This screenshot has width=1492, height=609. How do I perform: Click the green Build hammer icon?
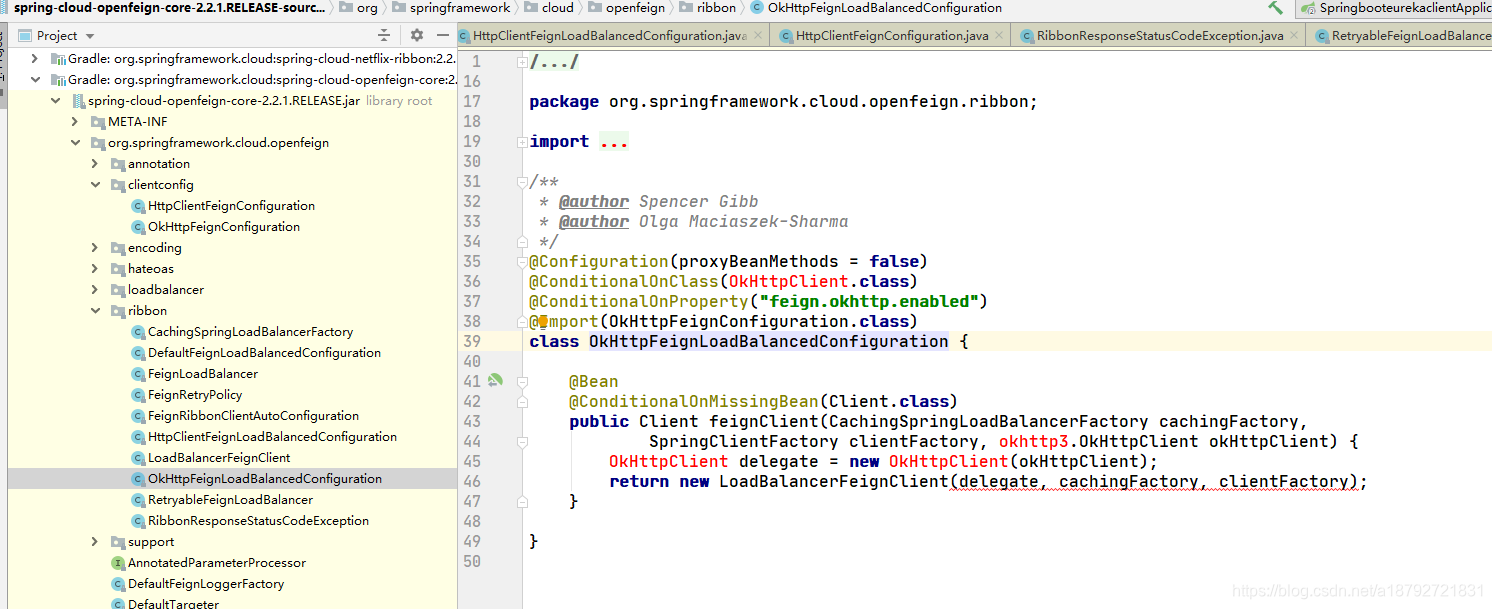coord(1275,8)
